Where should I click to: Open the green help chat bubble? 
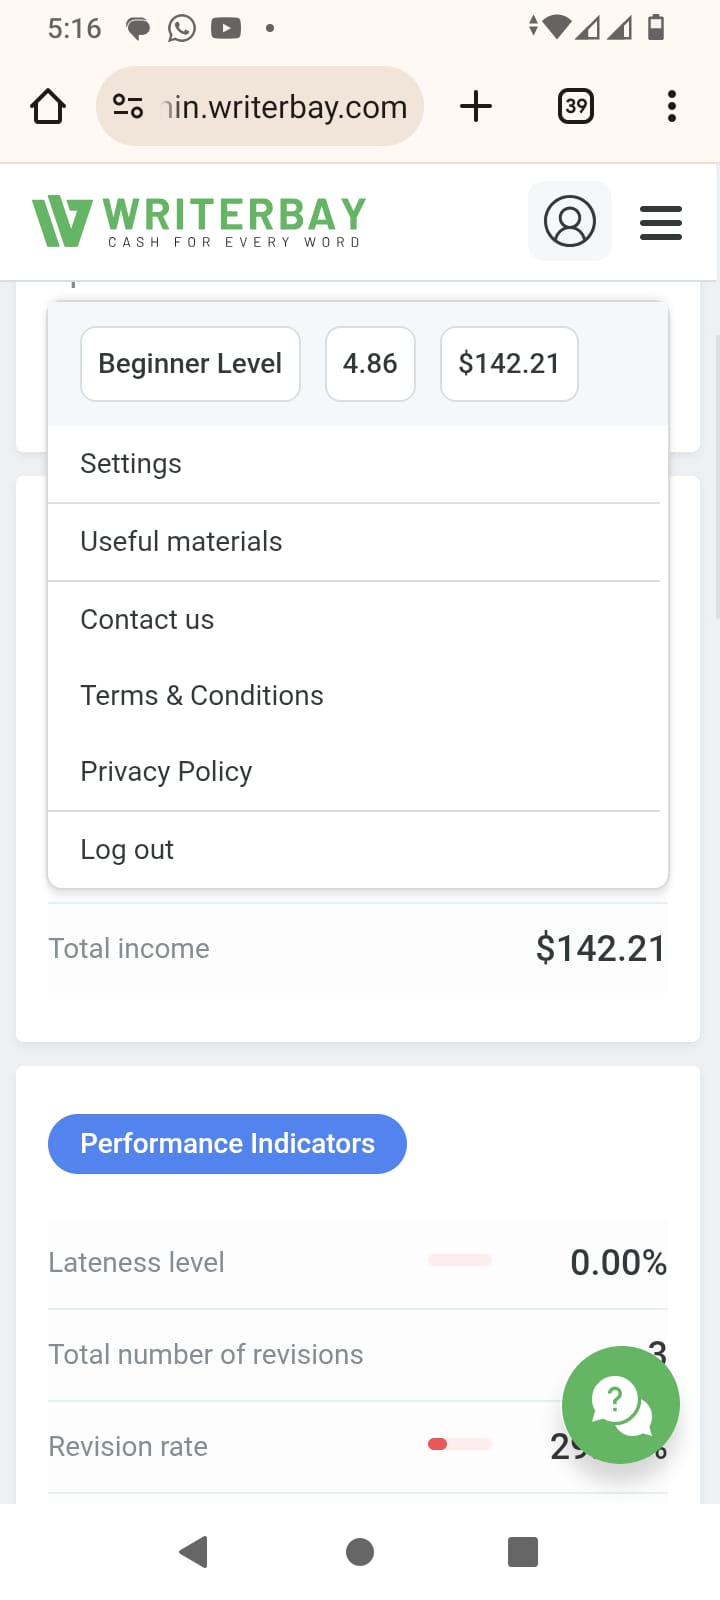[x=621, y=1405]
